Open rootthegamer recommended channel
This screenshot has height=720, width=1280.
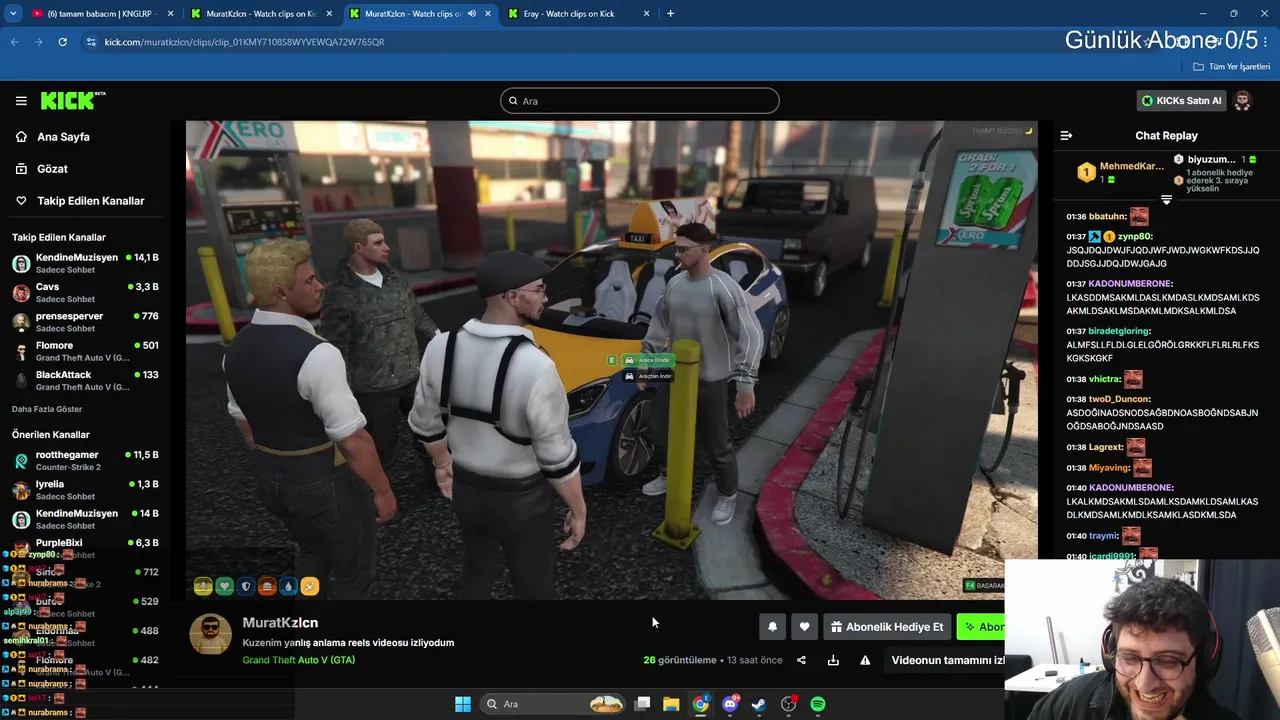point(85,460)
